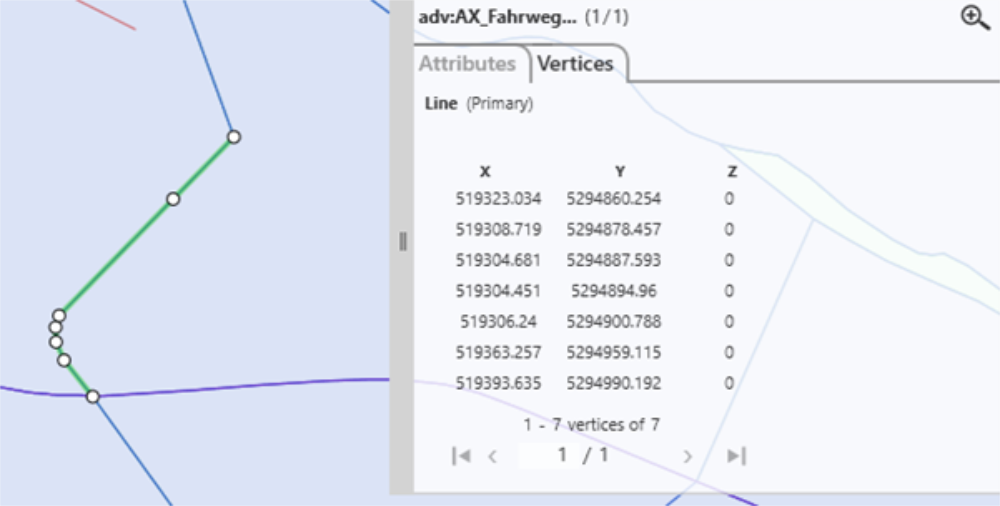Select Y value 5294878.457
The image size is (1000, 506).
(x=614, y=230)
